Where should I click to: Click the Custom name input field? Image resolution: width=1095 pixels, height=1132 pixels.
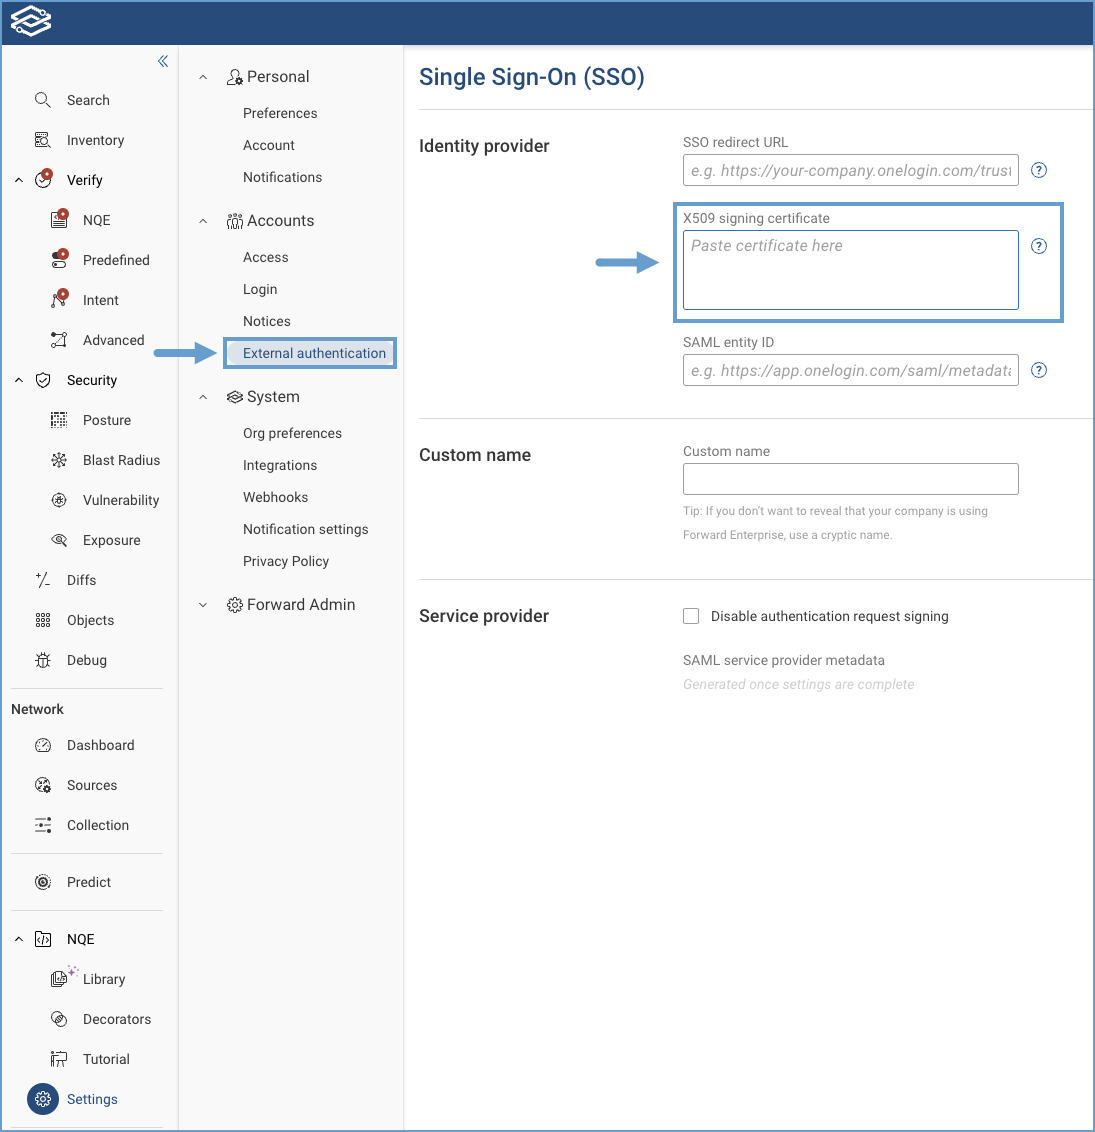pos(850,479)
